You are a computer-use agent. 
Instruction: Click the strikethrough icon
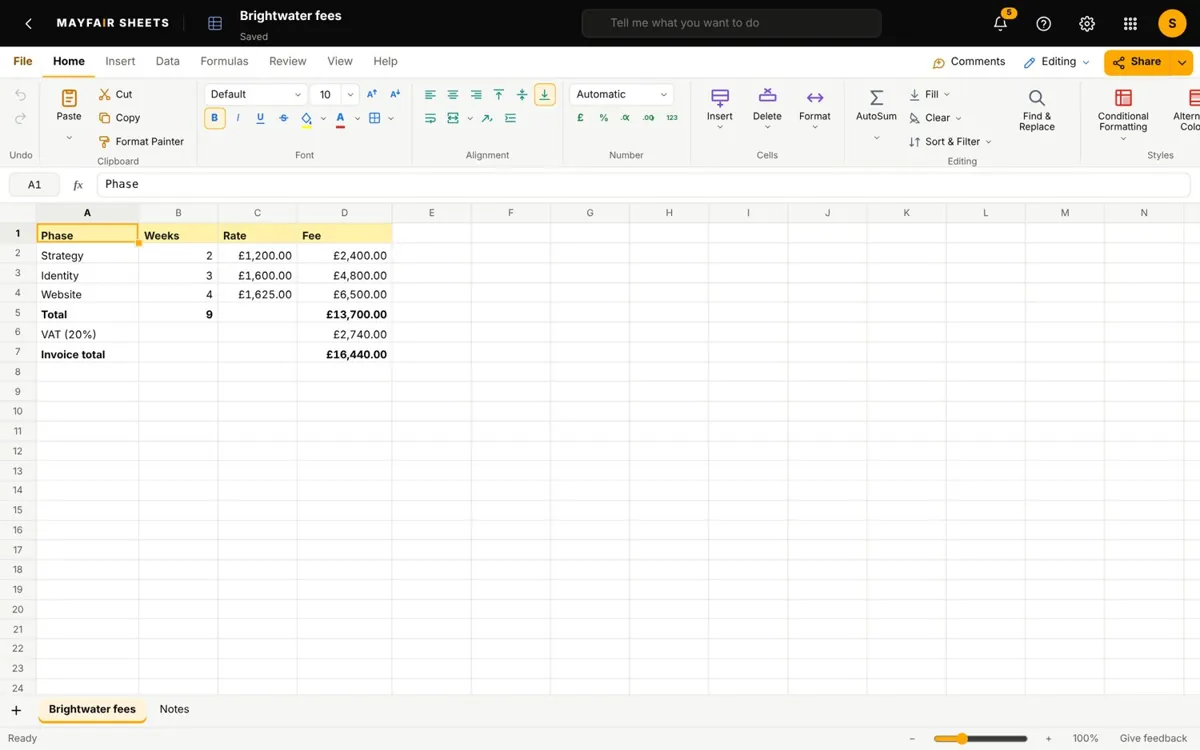coord(283,118)
